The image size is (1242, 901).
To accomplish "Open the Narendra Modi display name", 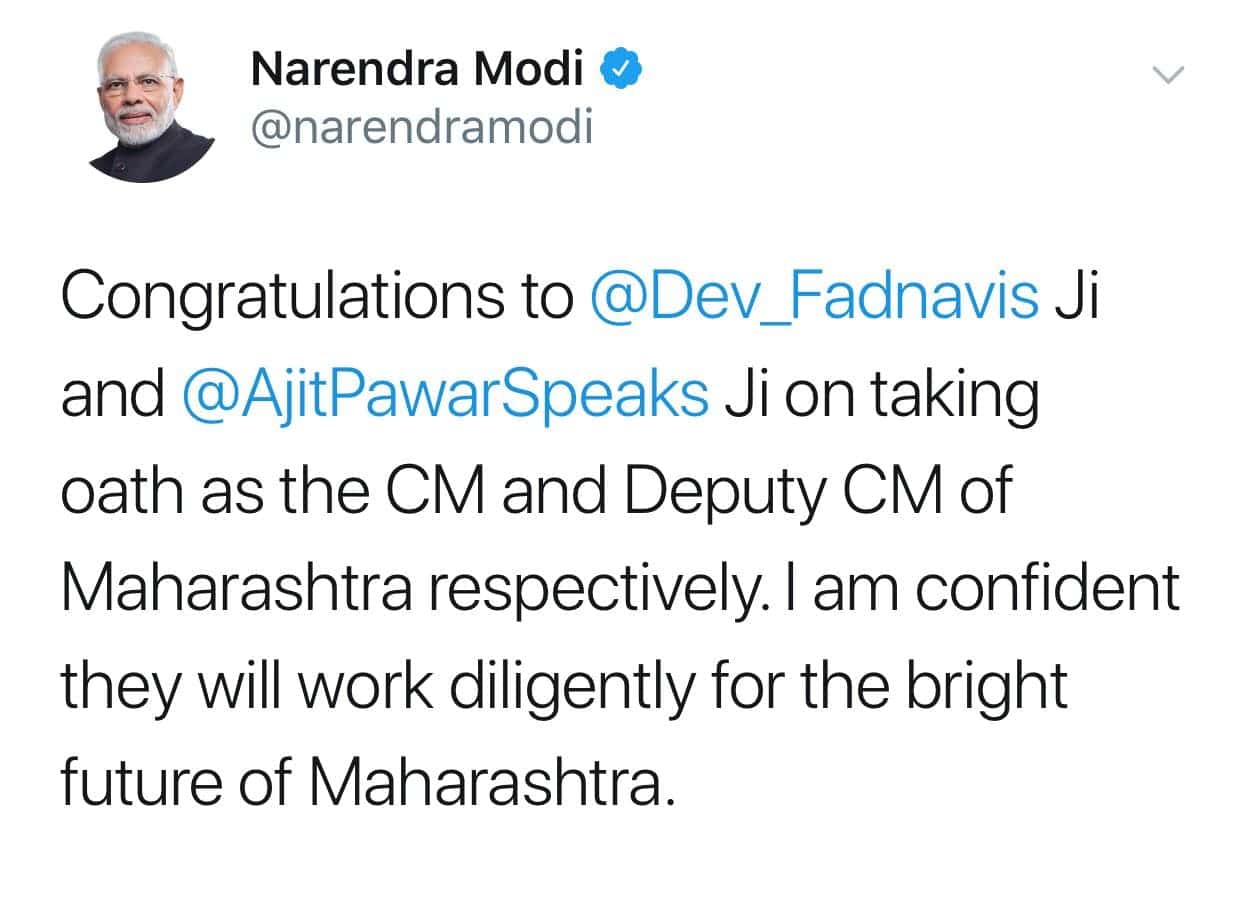I will (x=418, y=70).
